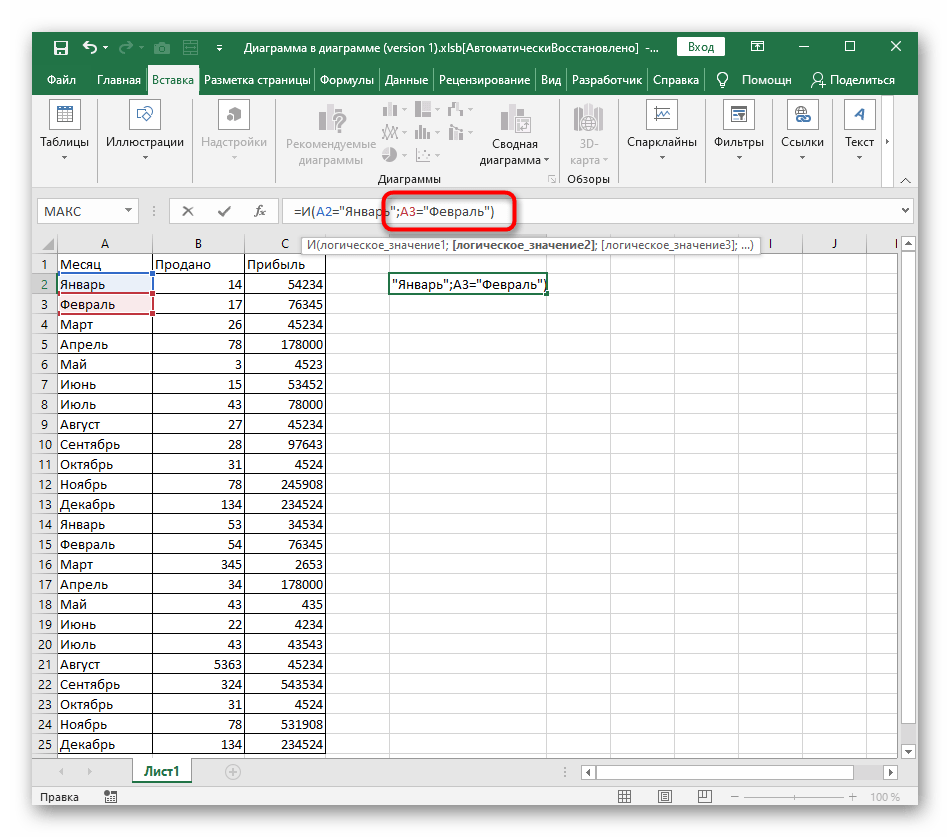The height and width of the screenshot is (837, 950).
Task: Open Insert Function via the fx icon
Action: coord(260,211)
